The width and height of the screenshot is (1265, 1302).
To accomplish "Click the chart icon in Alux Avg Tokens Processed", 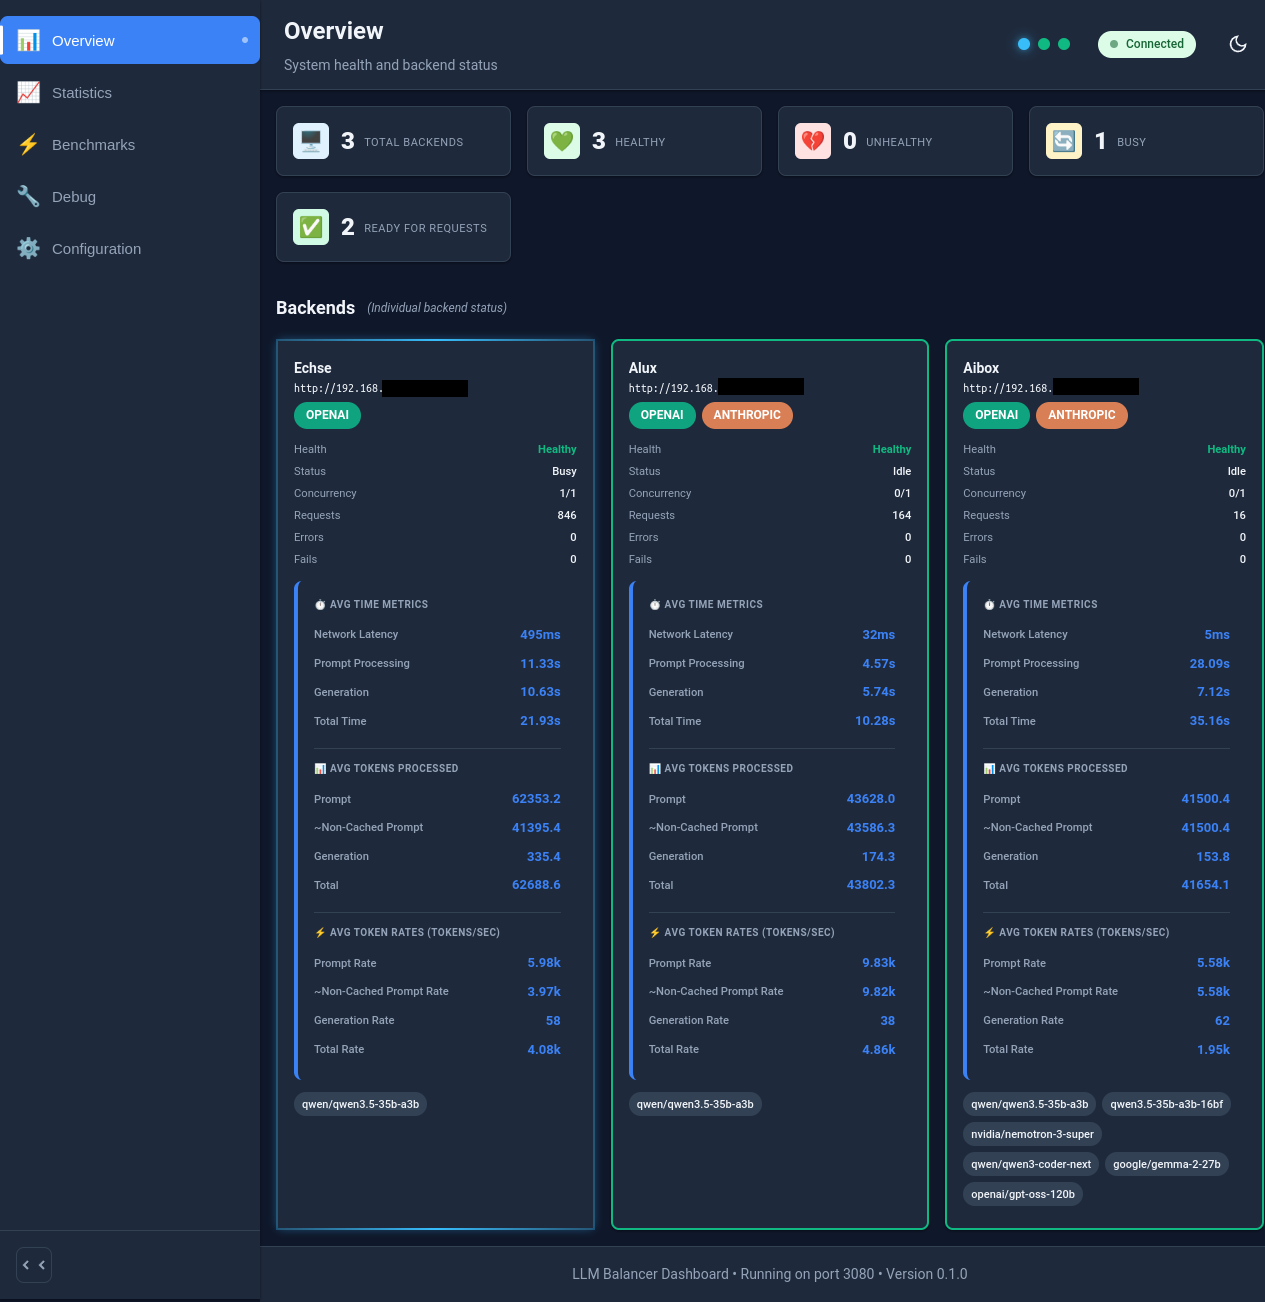I will [x=655, y=769].
